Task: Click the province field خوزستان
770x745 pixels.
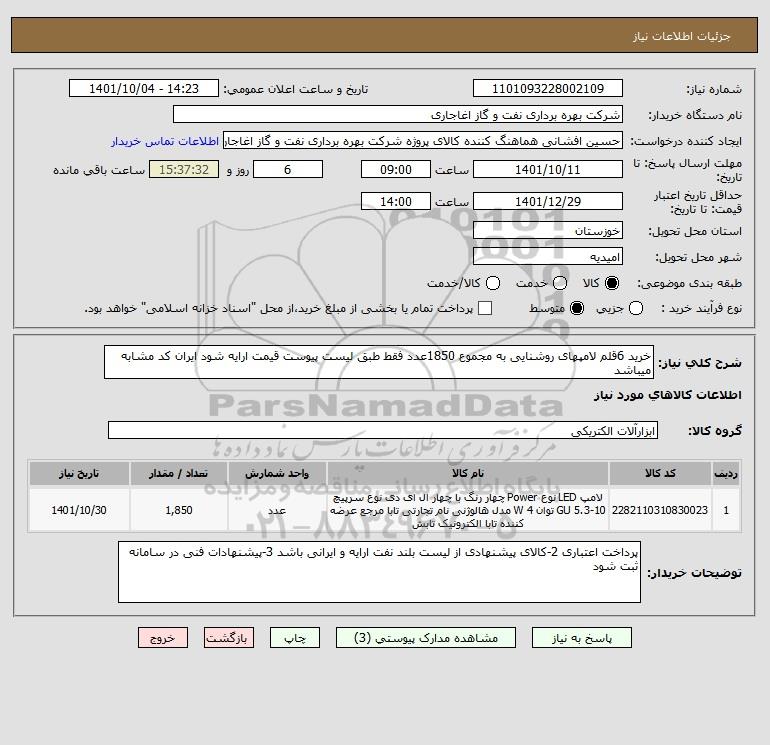Action: click(x=548, y=230)
